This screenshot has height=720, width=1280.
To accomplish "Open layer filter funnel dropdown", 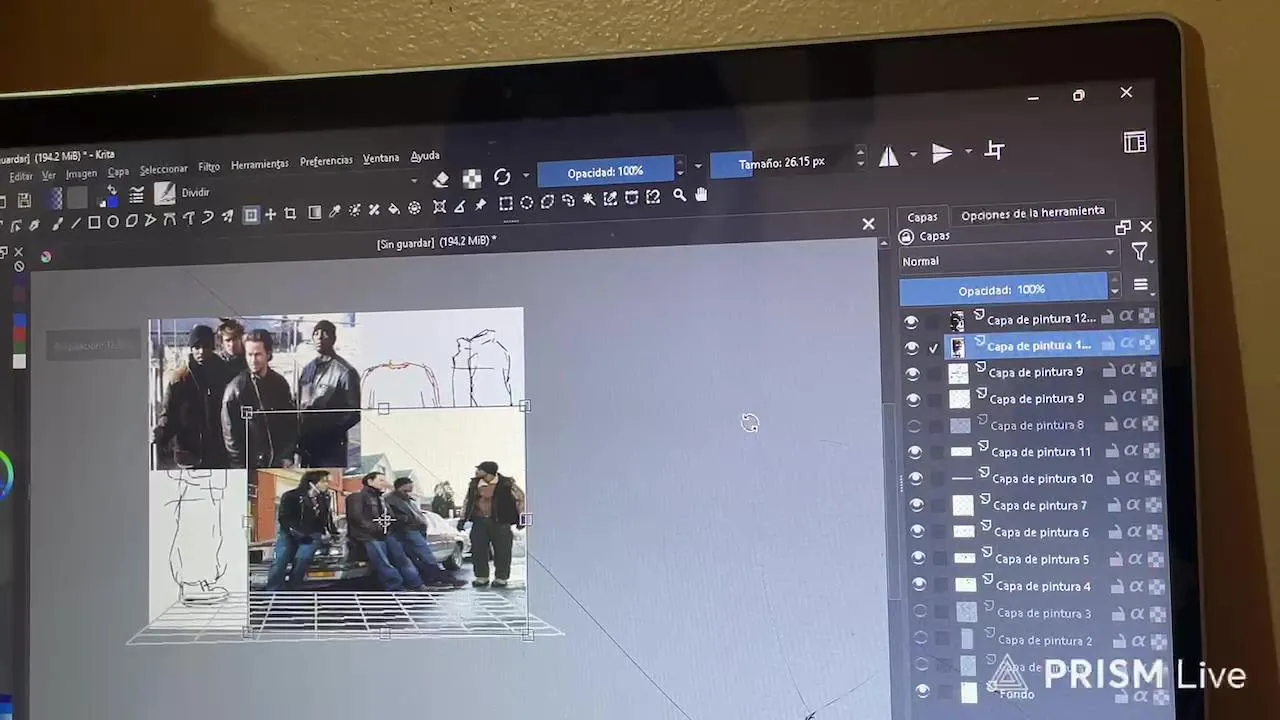I will [1140, 253].
